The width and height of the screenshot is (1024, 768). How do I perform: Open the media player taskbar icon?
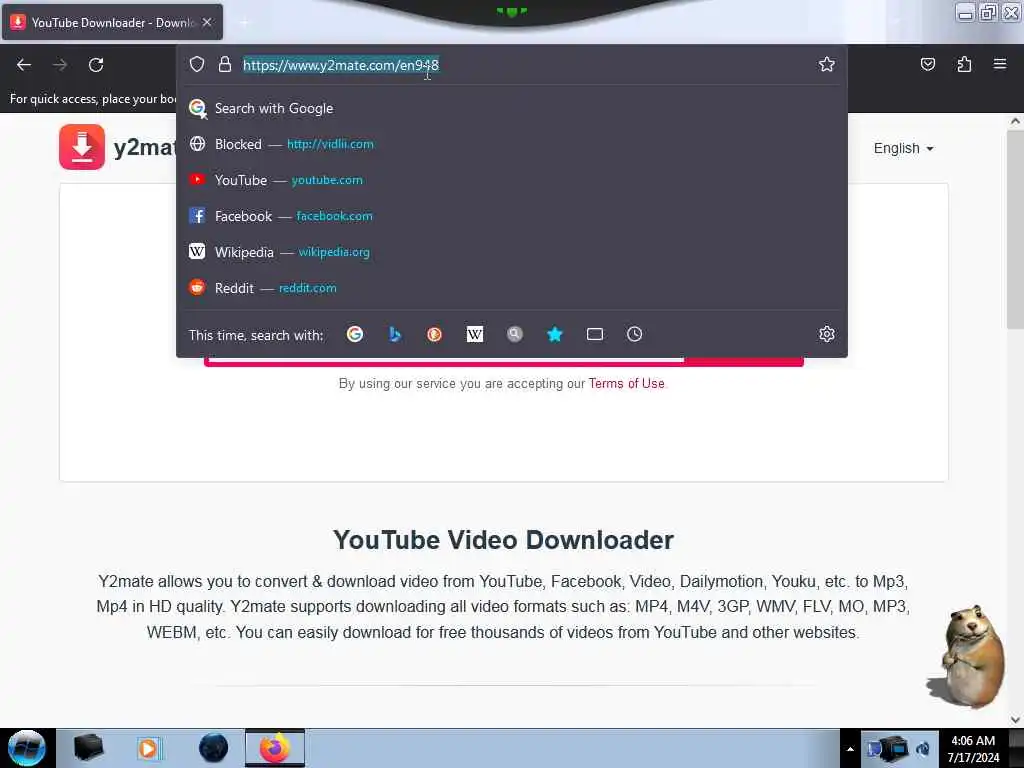[148, 748]
